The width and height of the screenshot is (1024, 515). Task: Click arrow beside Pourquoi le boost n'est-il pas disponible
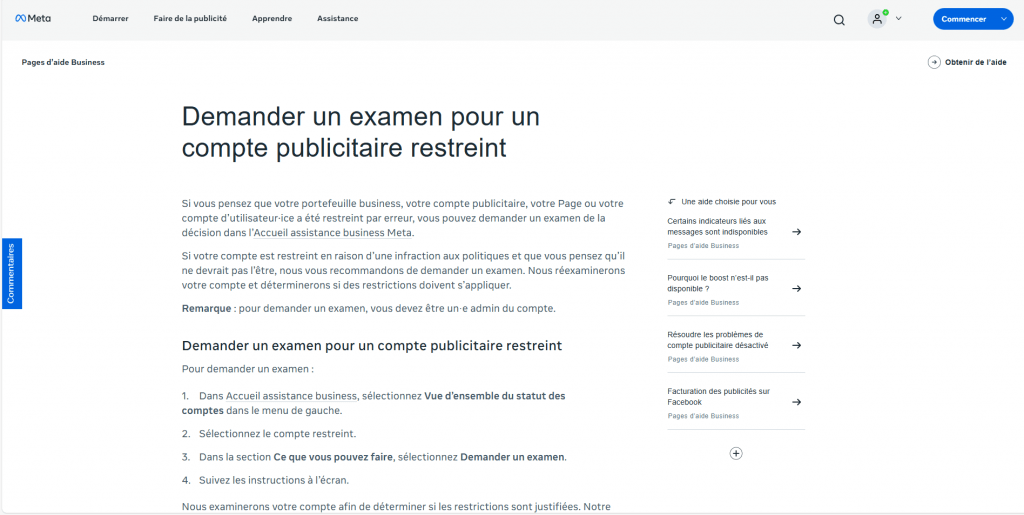(x=796, y=289)
